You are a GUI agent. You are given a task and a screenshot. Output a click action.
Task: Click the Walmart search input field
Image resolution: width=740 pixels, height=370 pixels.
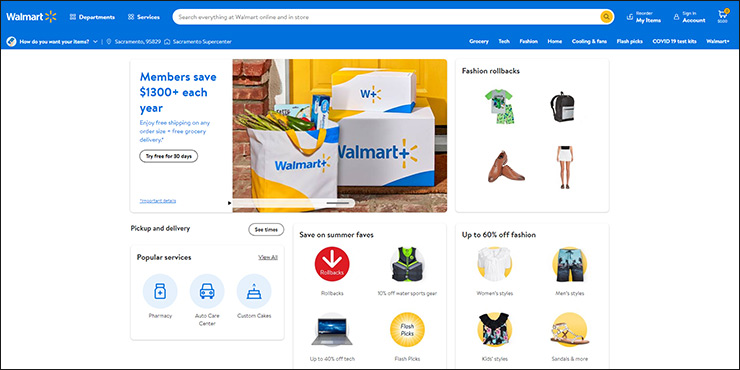(x=387, y=17)
